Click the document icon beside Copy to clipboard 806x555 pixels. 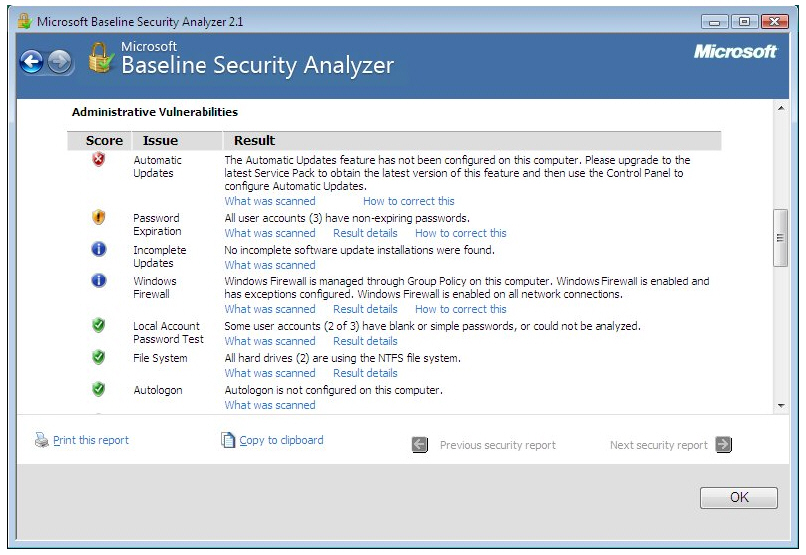point(228,439)
